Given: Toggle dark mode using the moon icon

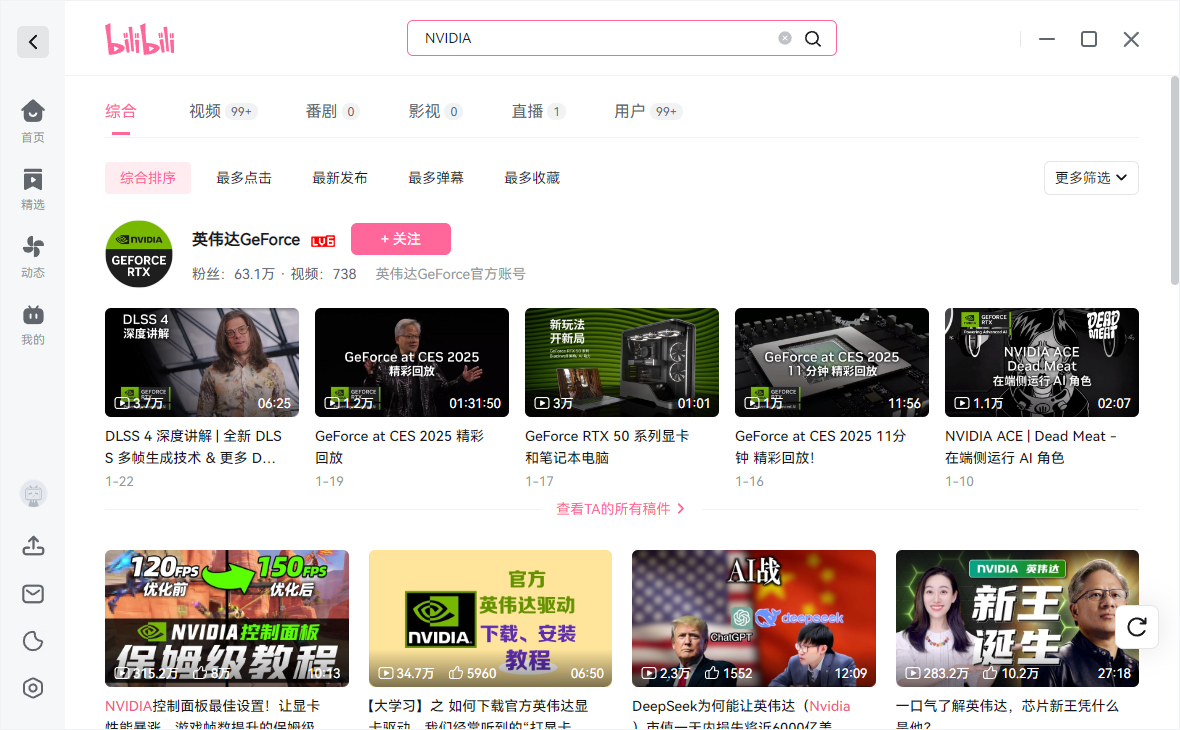Looking at the screenshot, I should click(33, 641).
